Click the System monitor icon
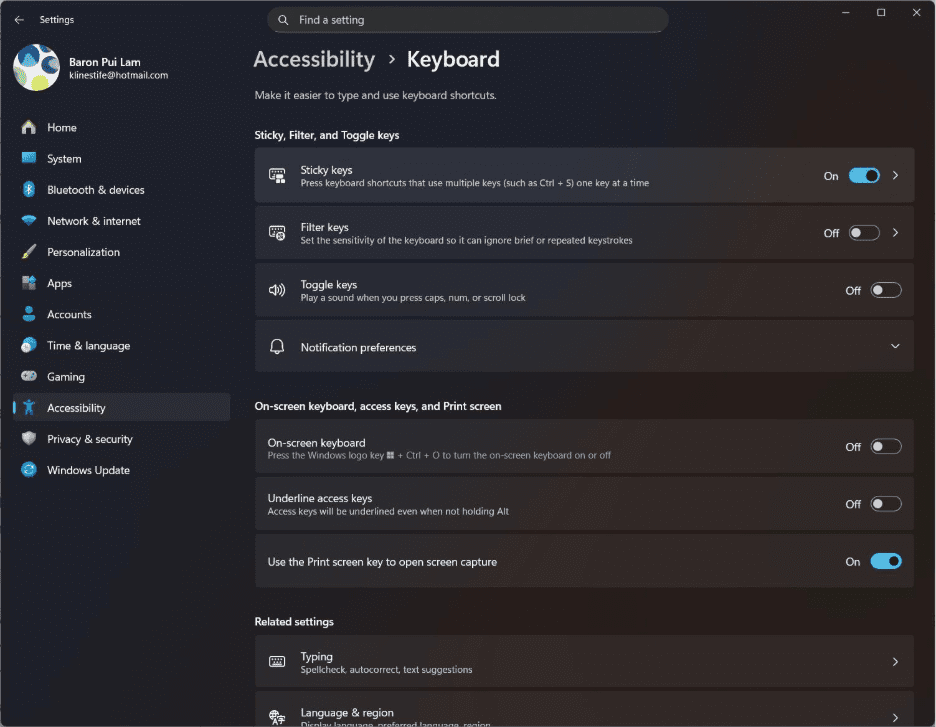 [29, 158]
